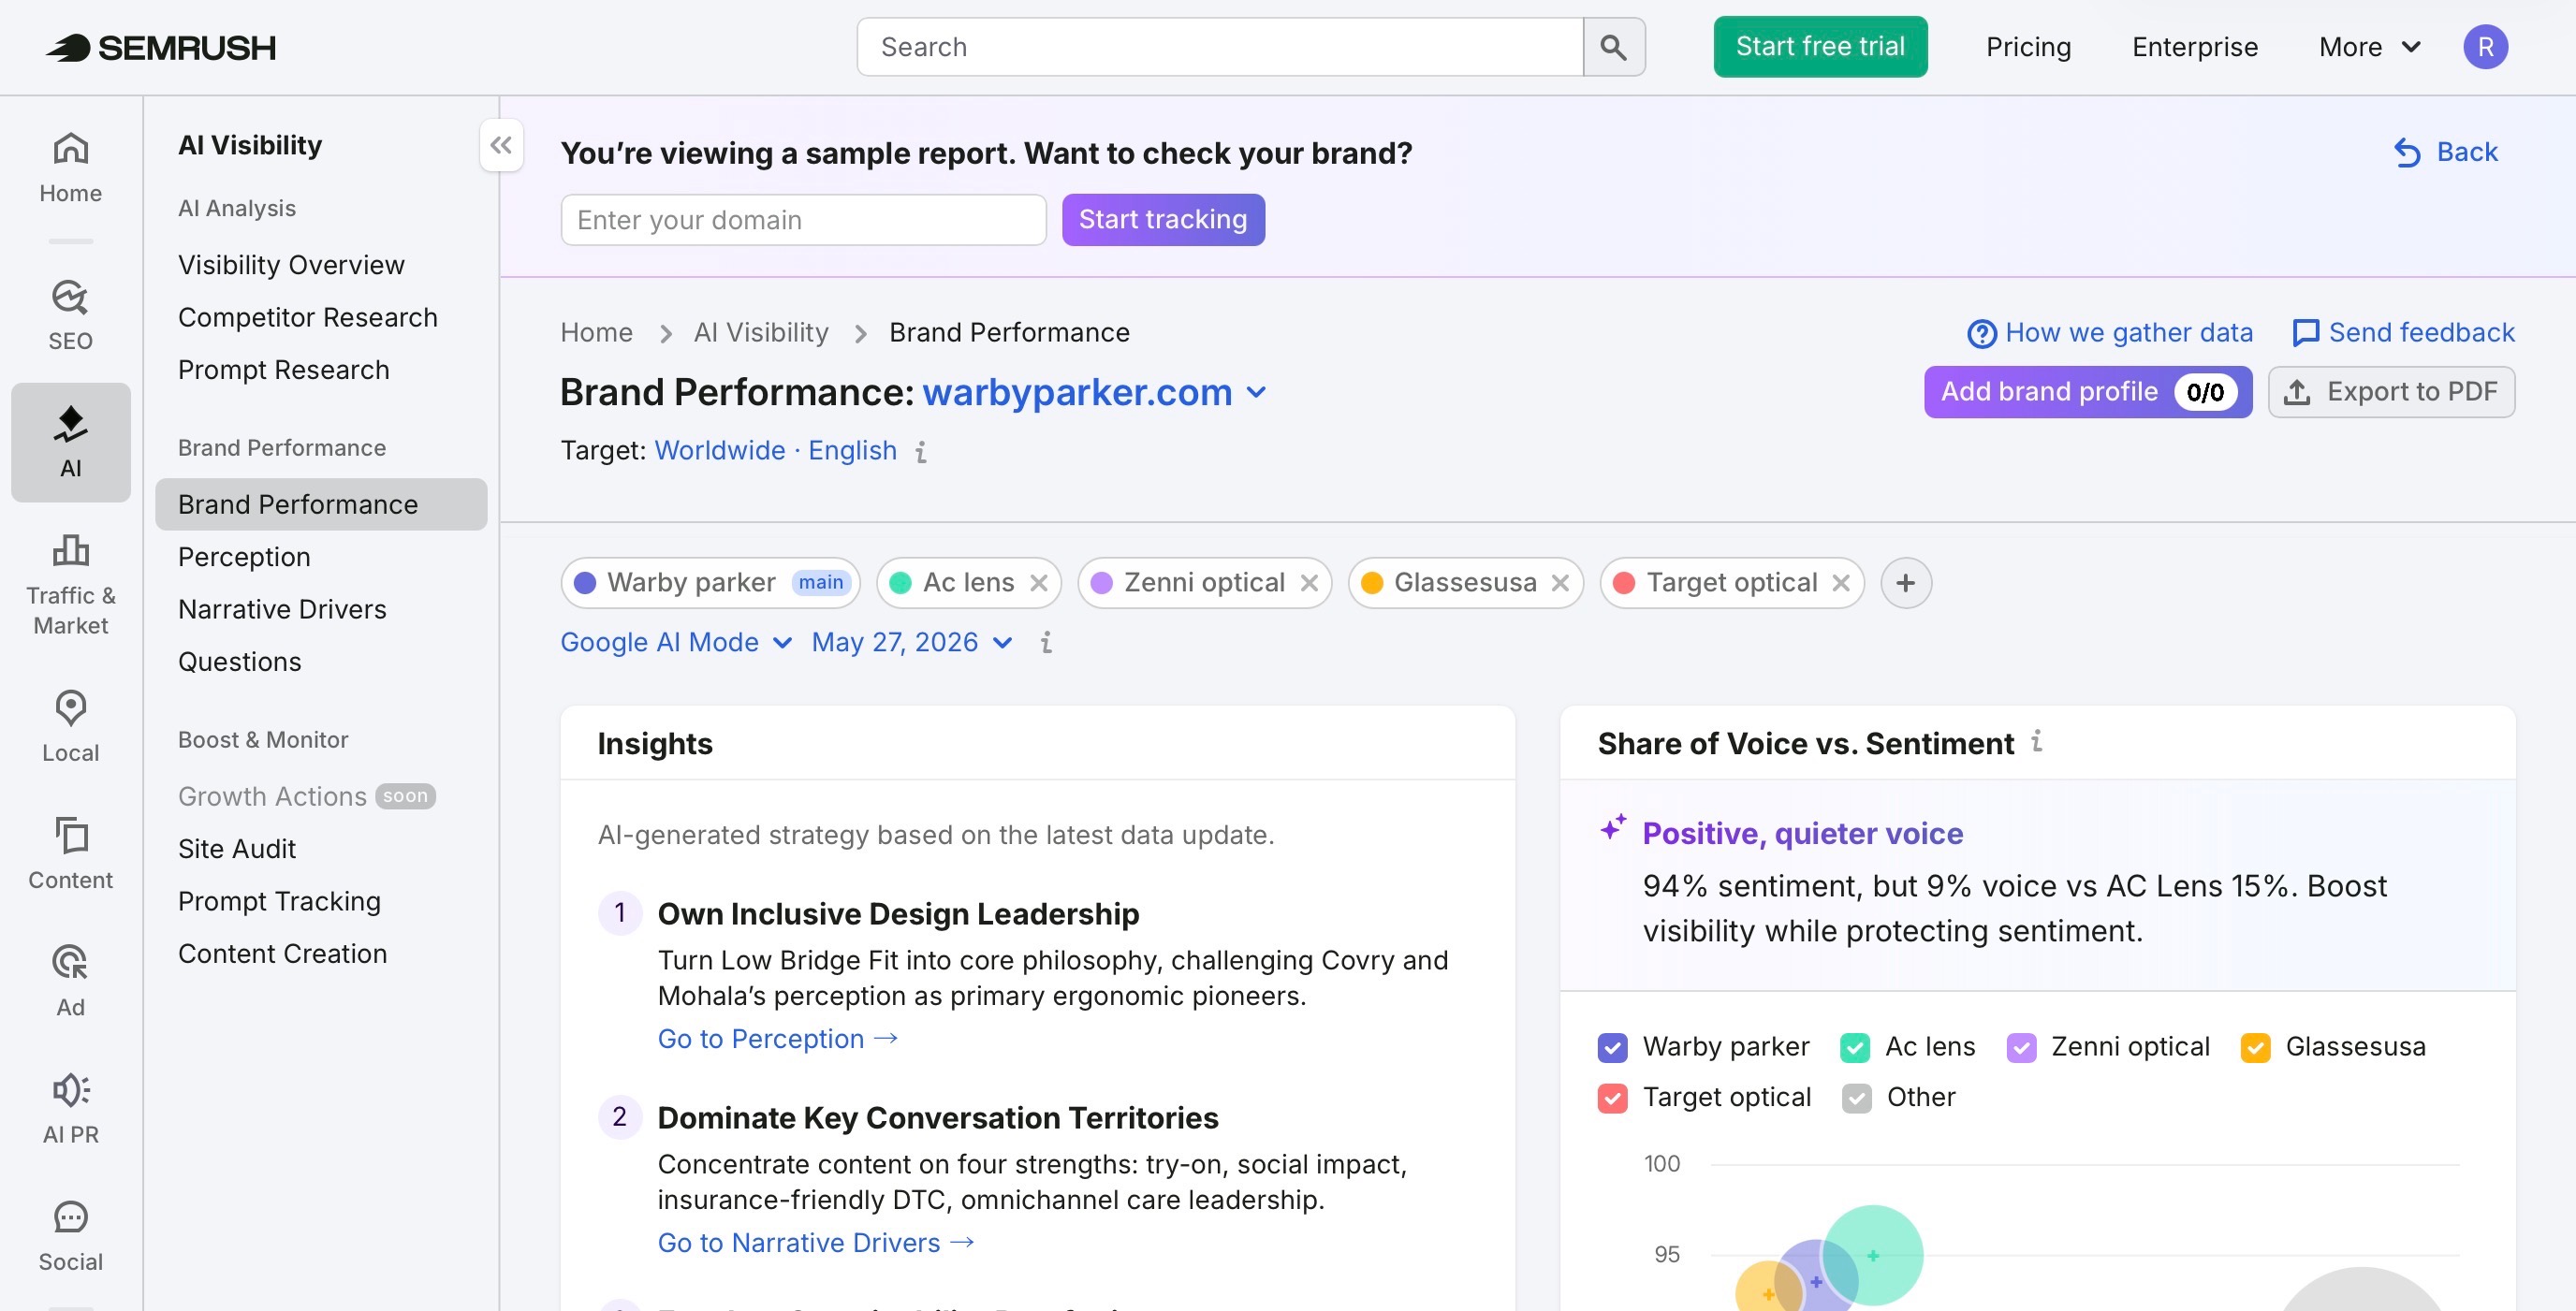Image resolution: width=2576 pixels, height=1311 pixels.
Task: Focus the top Search field
Action: pyautogui.click(x=1220, y=47)
